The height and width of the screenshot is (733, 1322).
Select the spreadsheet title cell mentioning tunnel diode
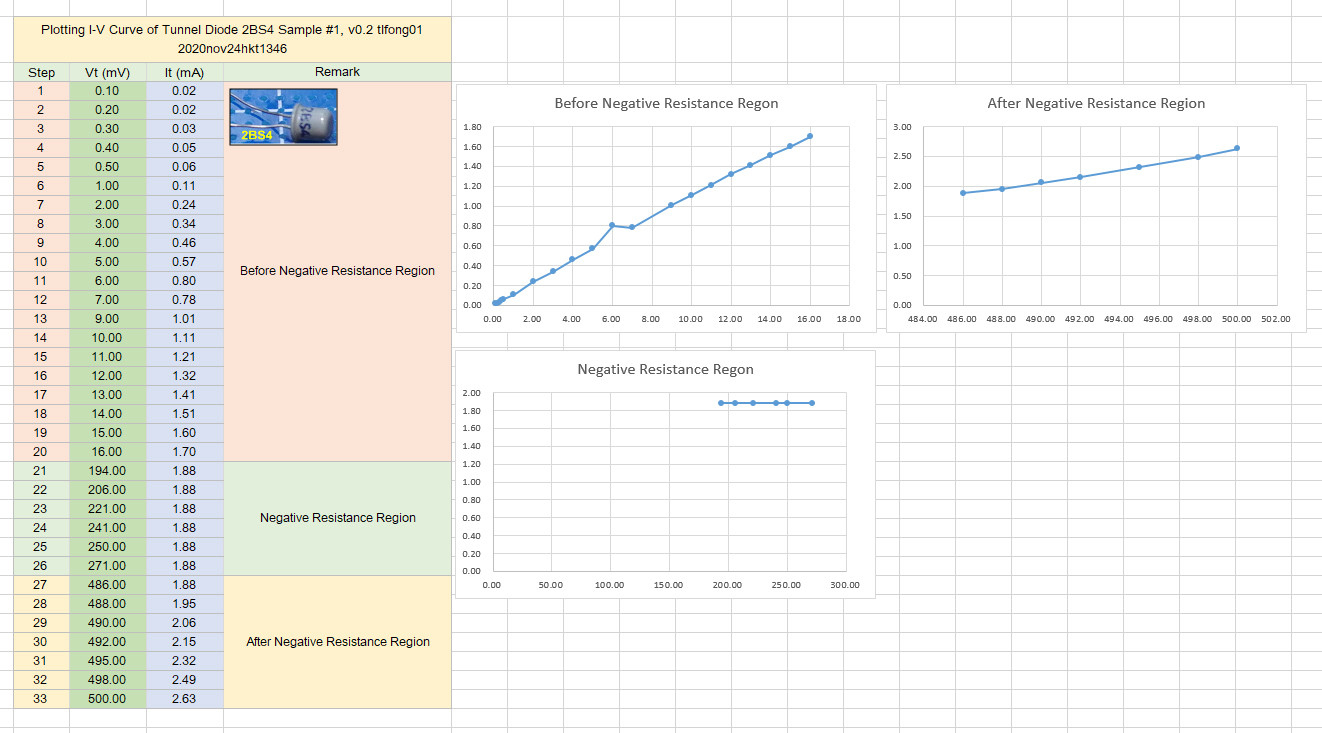pos(230,39)
